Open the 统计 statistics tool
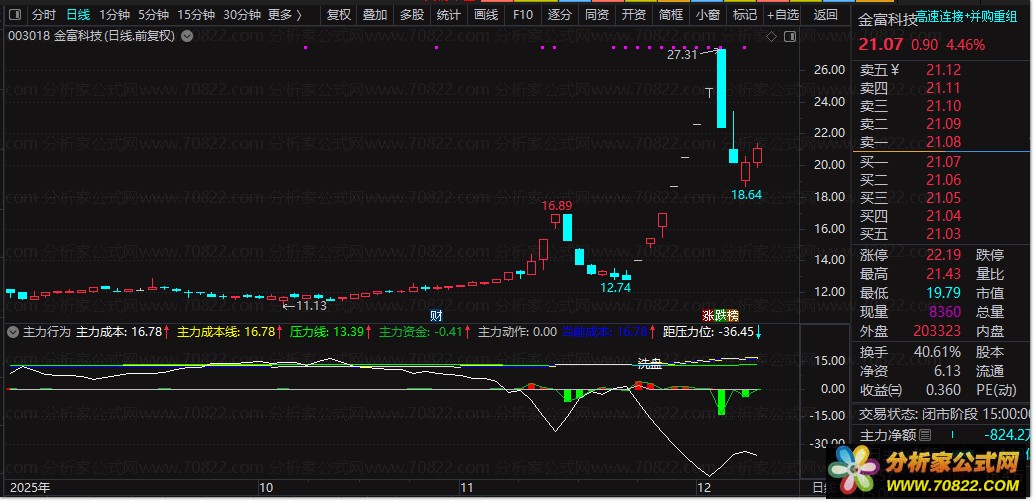The height and width of the screenshot is (502, 1036). pyautogui.click(x=449, y=15)
